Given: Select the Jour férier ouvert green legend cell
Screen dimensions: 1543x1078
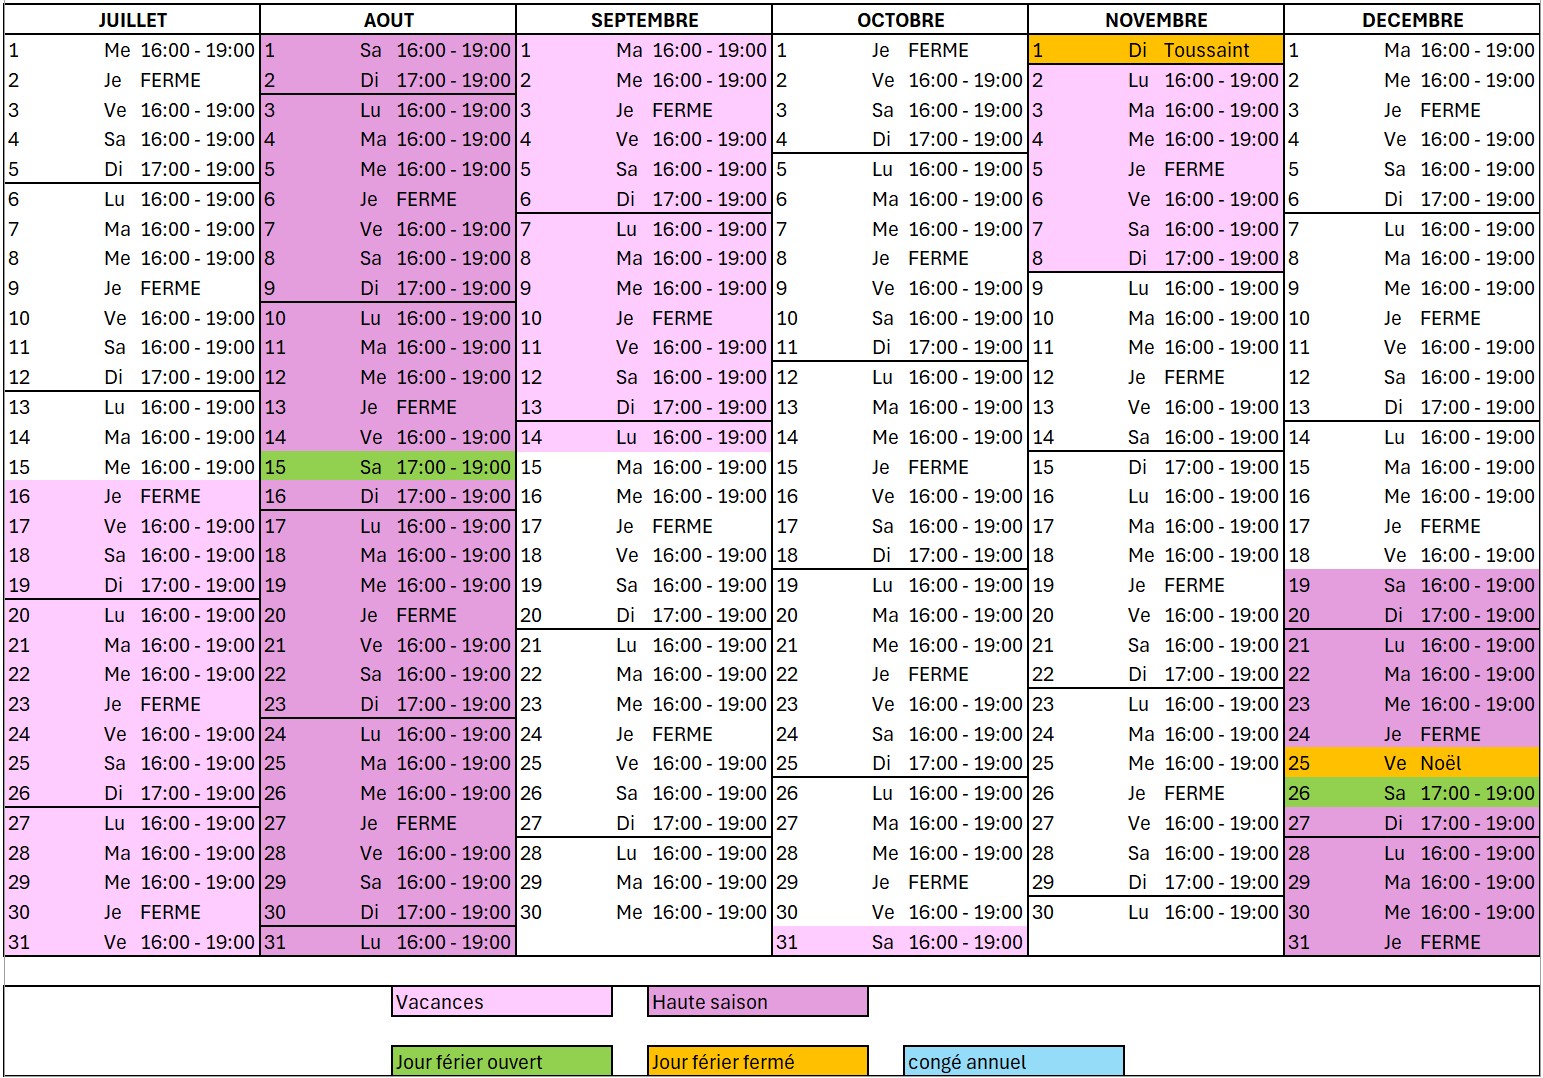Looking at the screenshot, I should point(502,1062).
